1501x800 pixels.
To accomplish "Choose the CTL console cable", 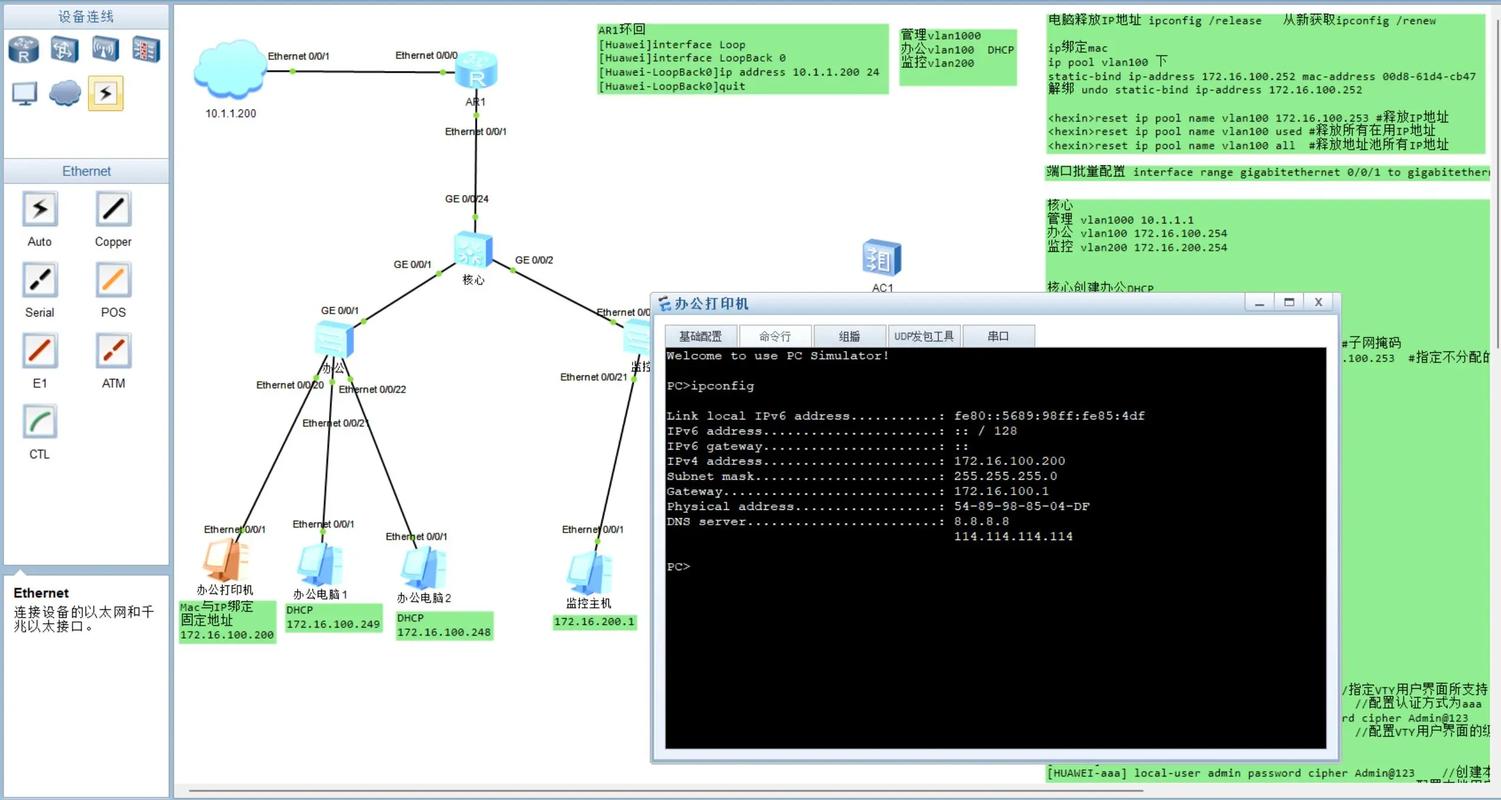I will [40, 423].
